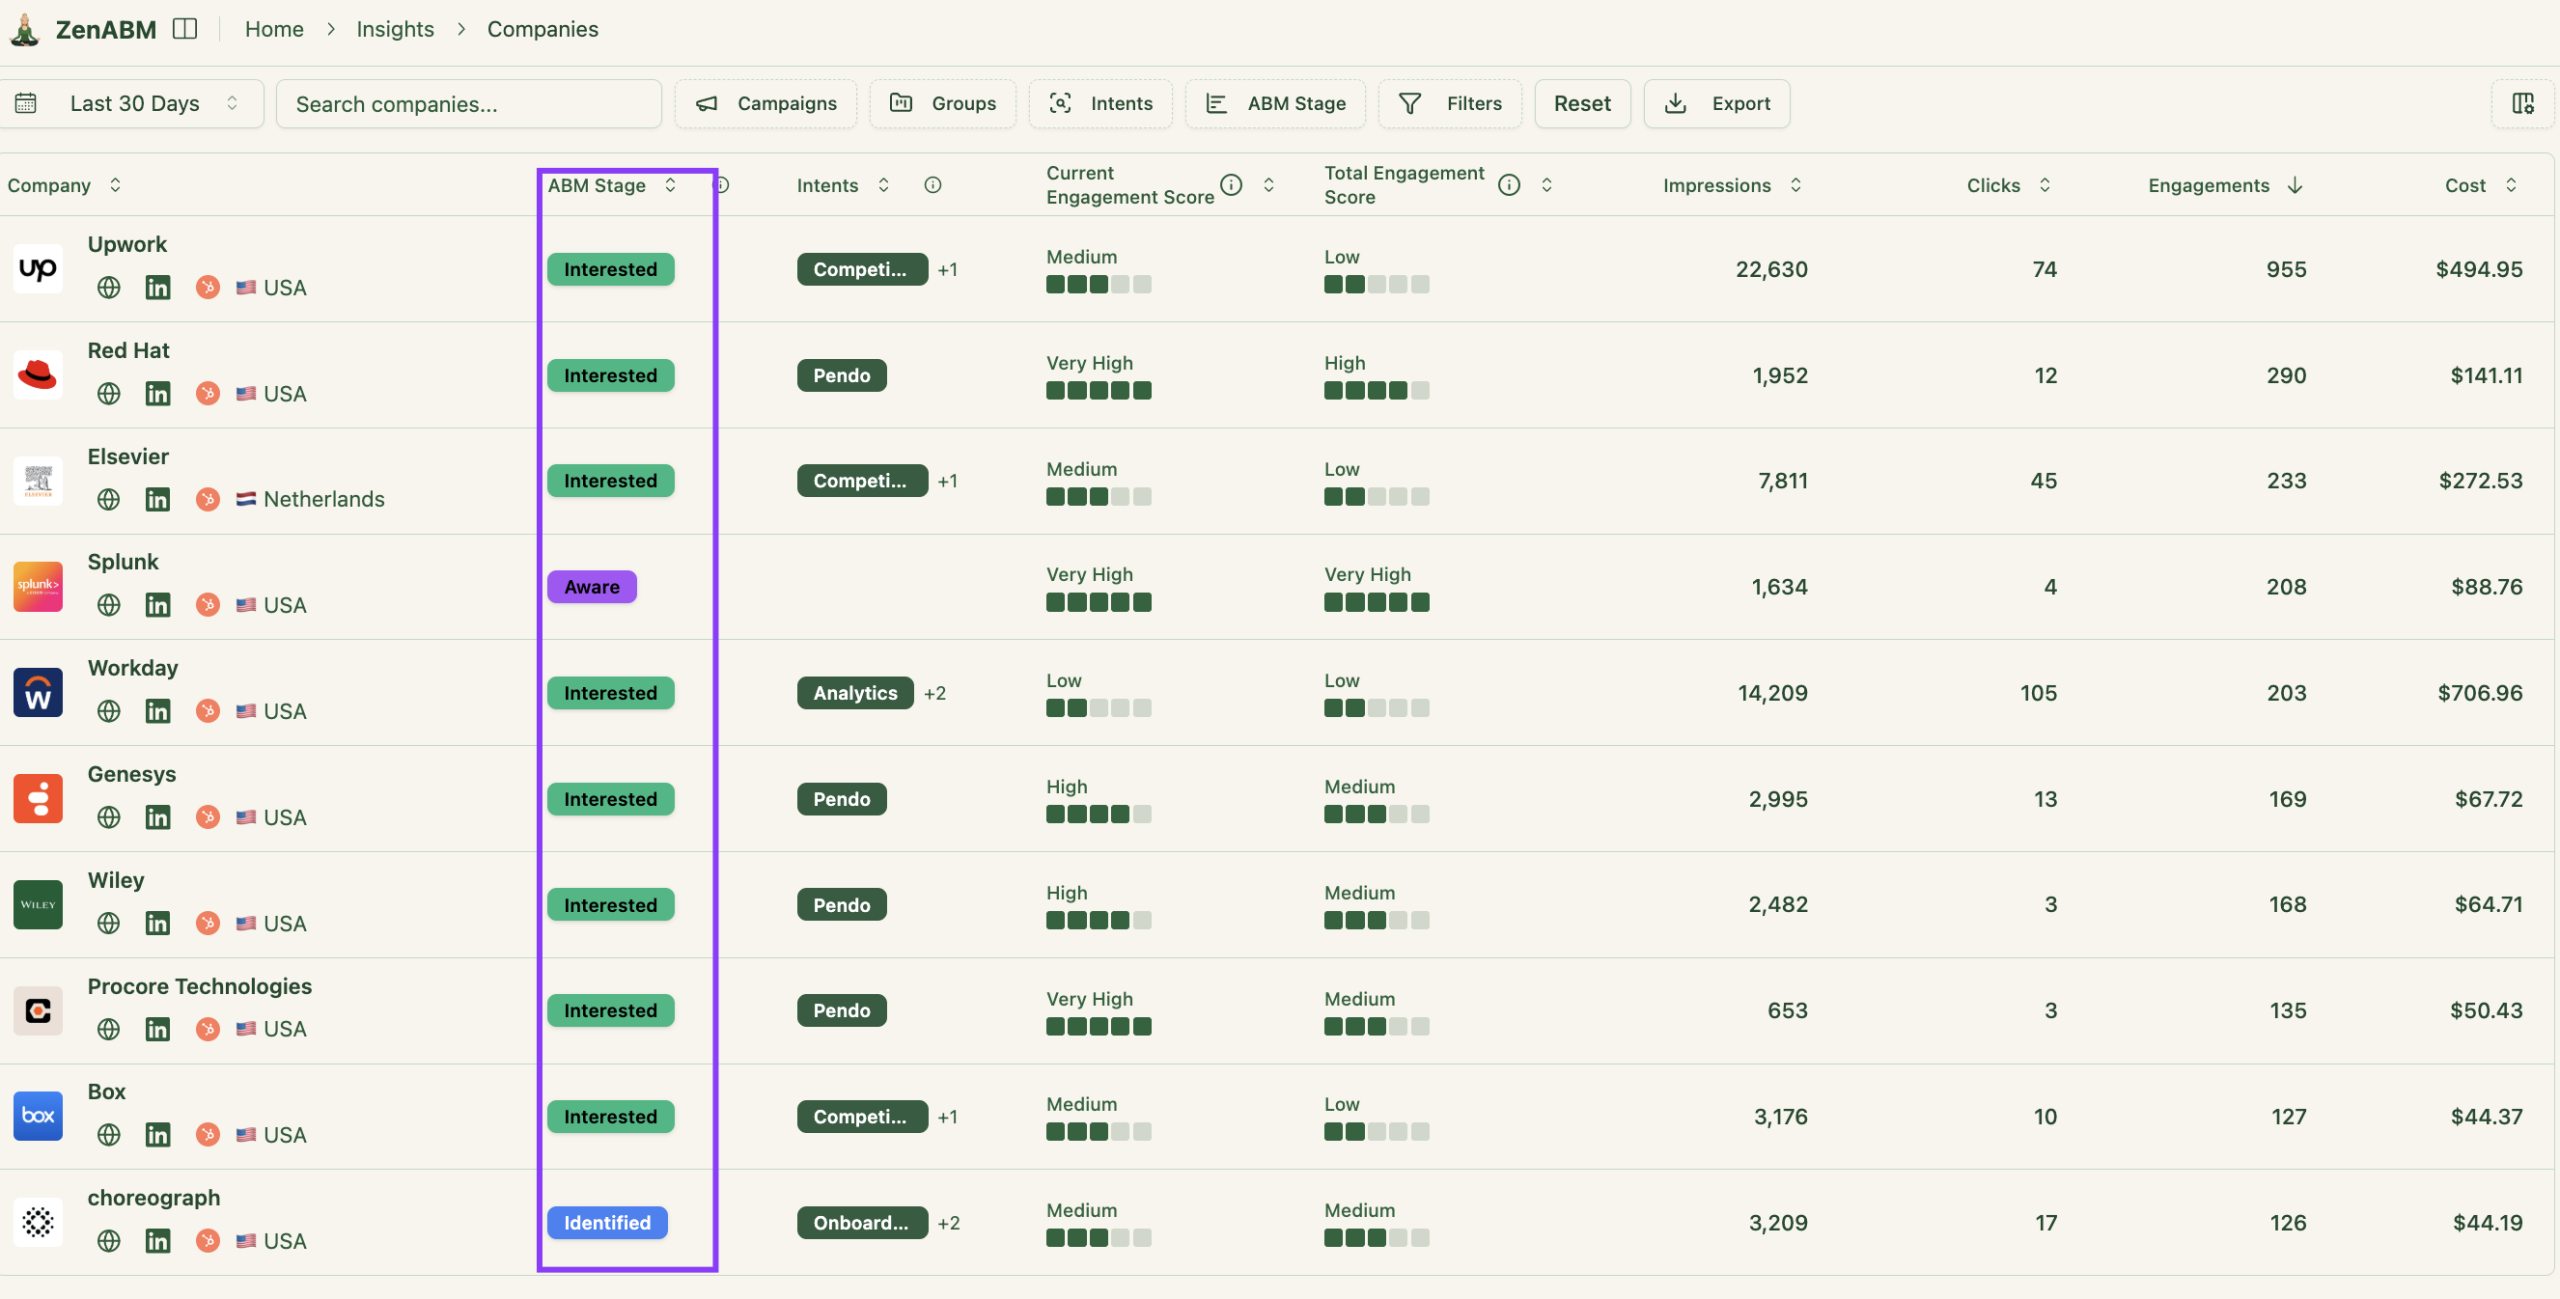Open Groups using the folder icon
This screenshot has width=2560, height=1299.
coord(901,103)
